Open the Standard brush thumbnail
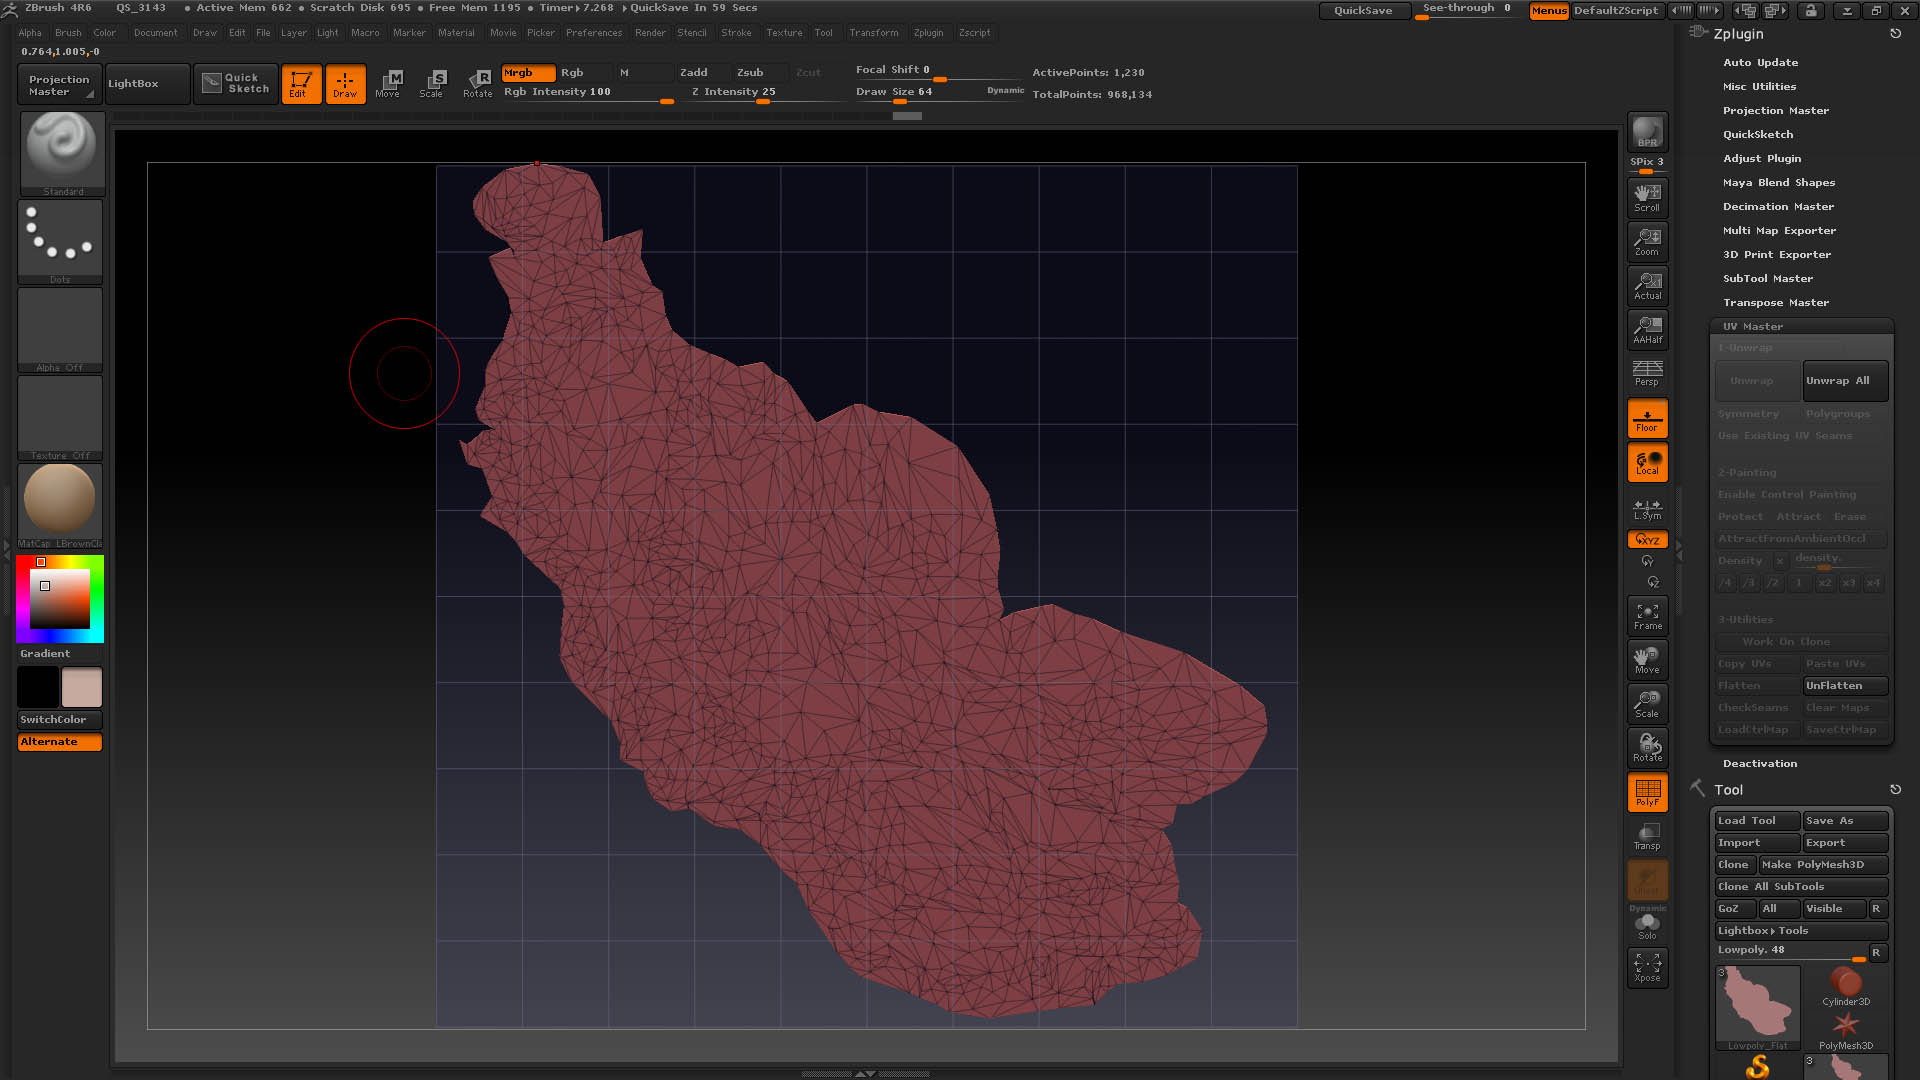1920x1080 pixels. (x=62, y=153)
